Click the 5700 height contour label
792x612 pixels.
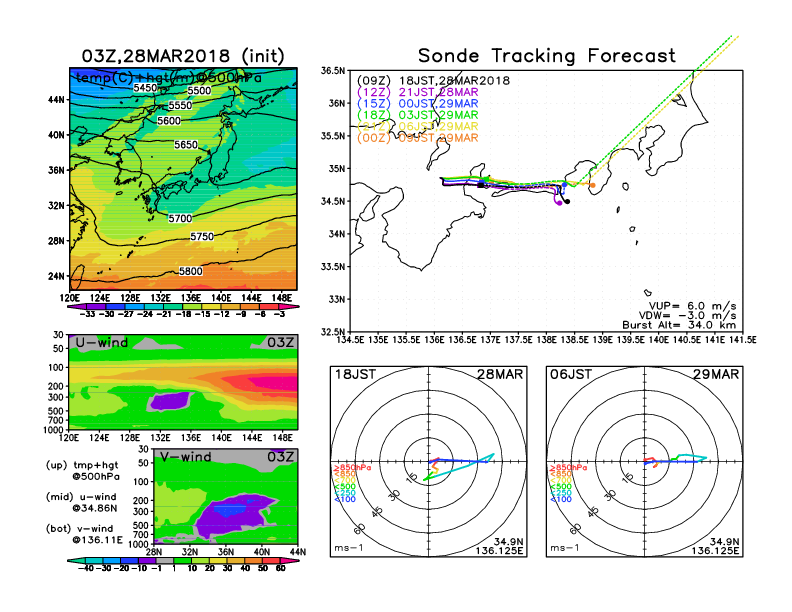(180, 218)
